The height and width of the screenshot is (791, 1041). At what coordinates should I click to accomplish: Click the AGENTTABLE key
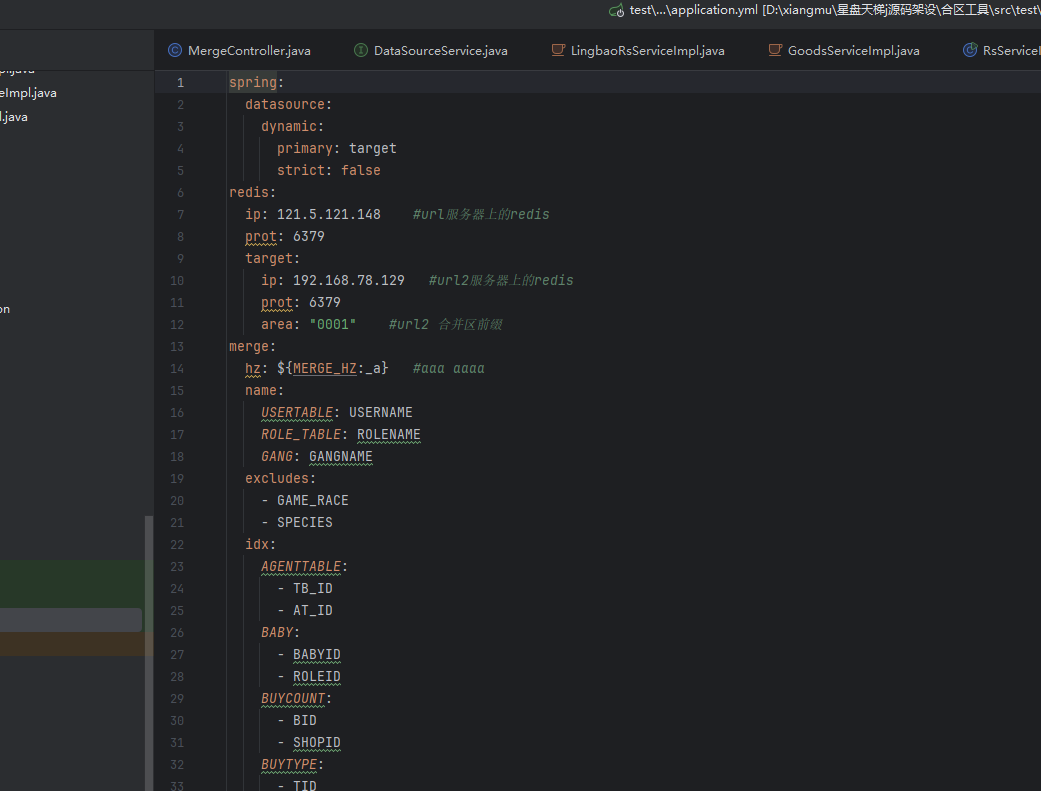click(301, 567)
